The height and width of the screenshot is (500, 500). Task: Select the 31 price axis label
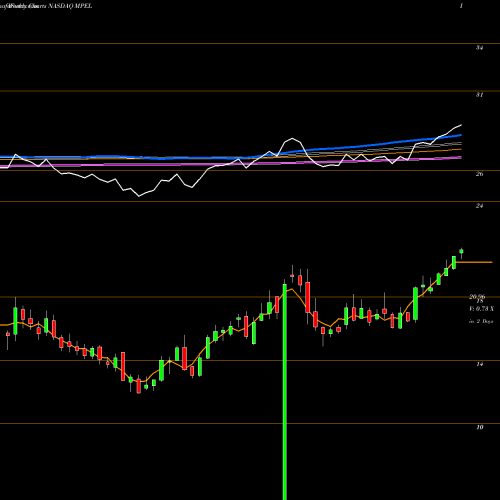pyautogui.click(x=479, y=95)
